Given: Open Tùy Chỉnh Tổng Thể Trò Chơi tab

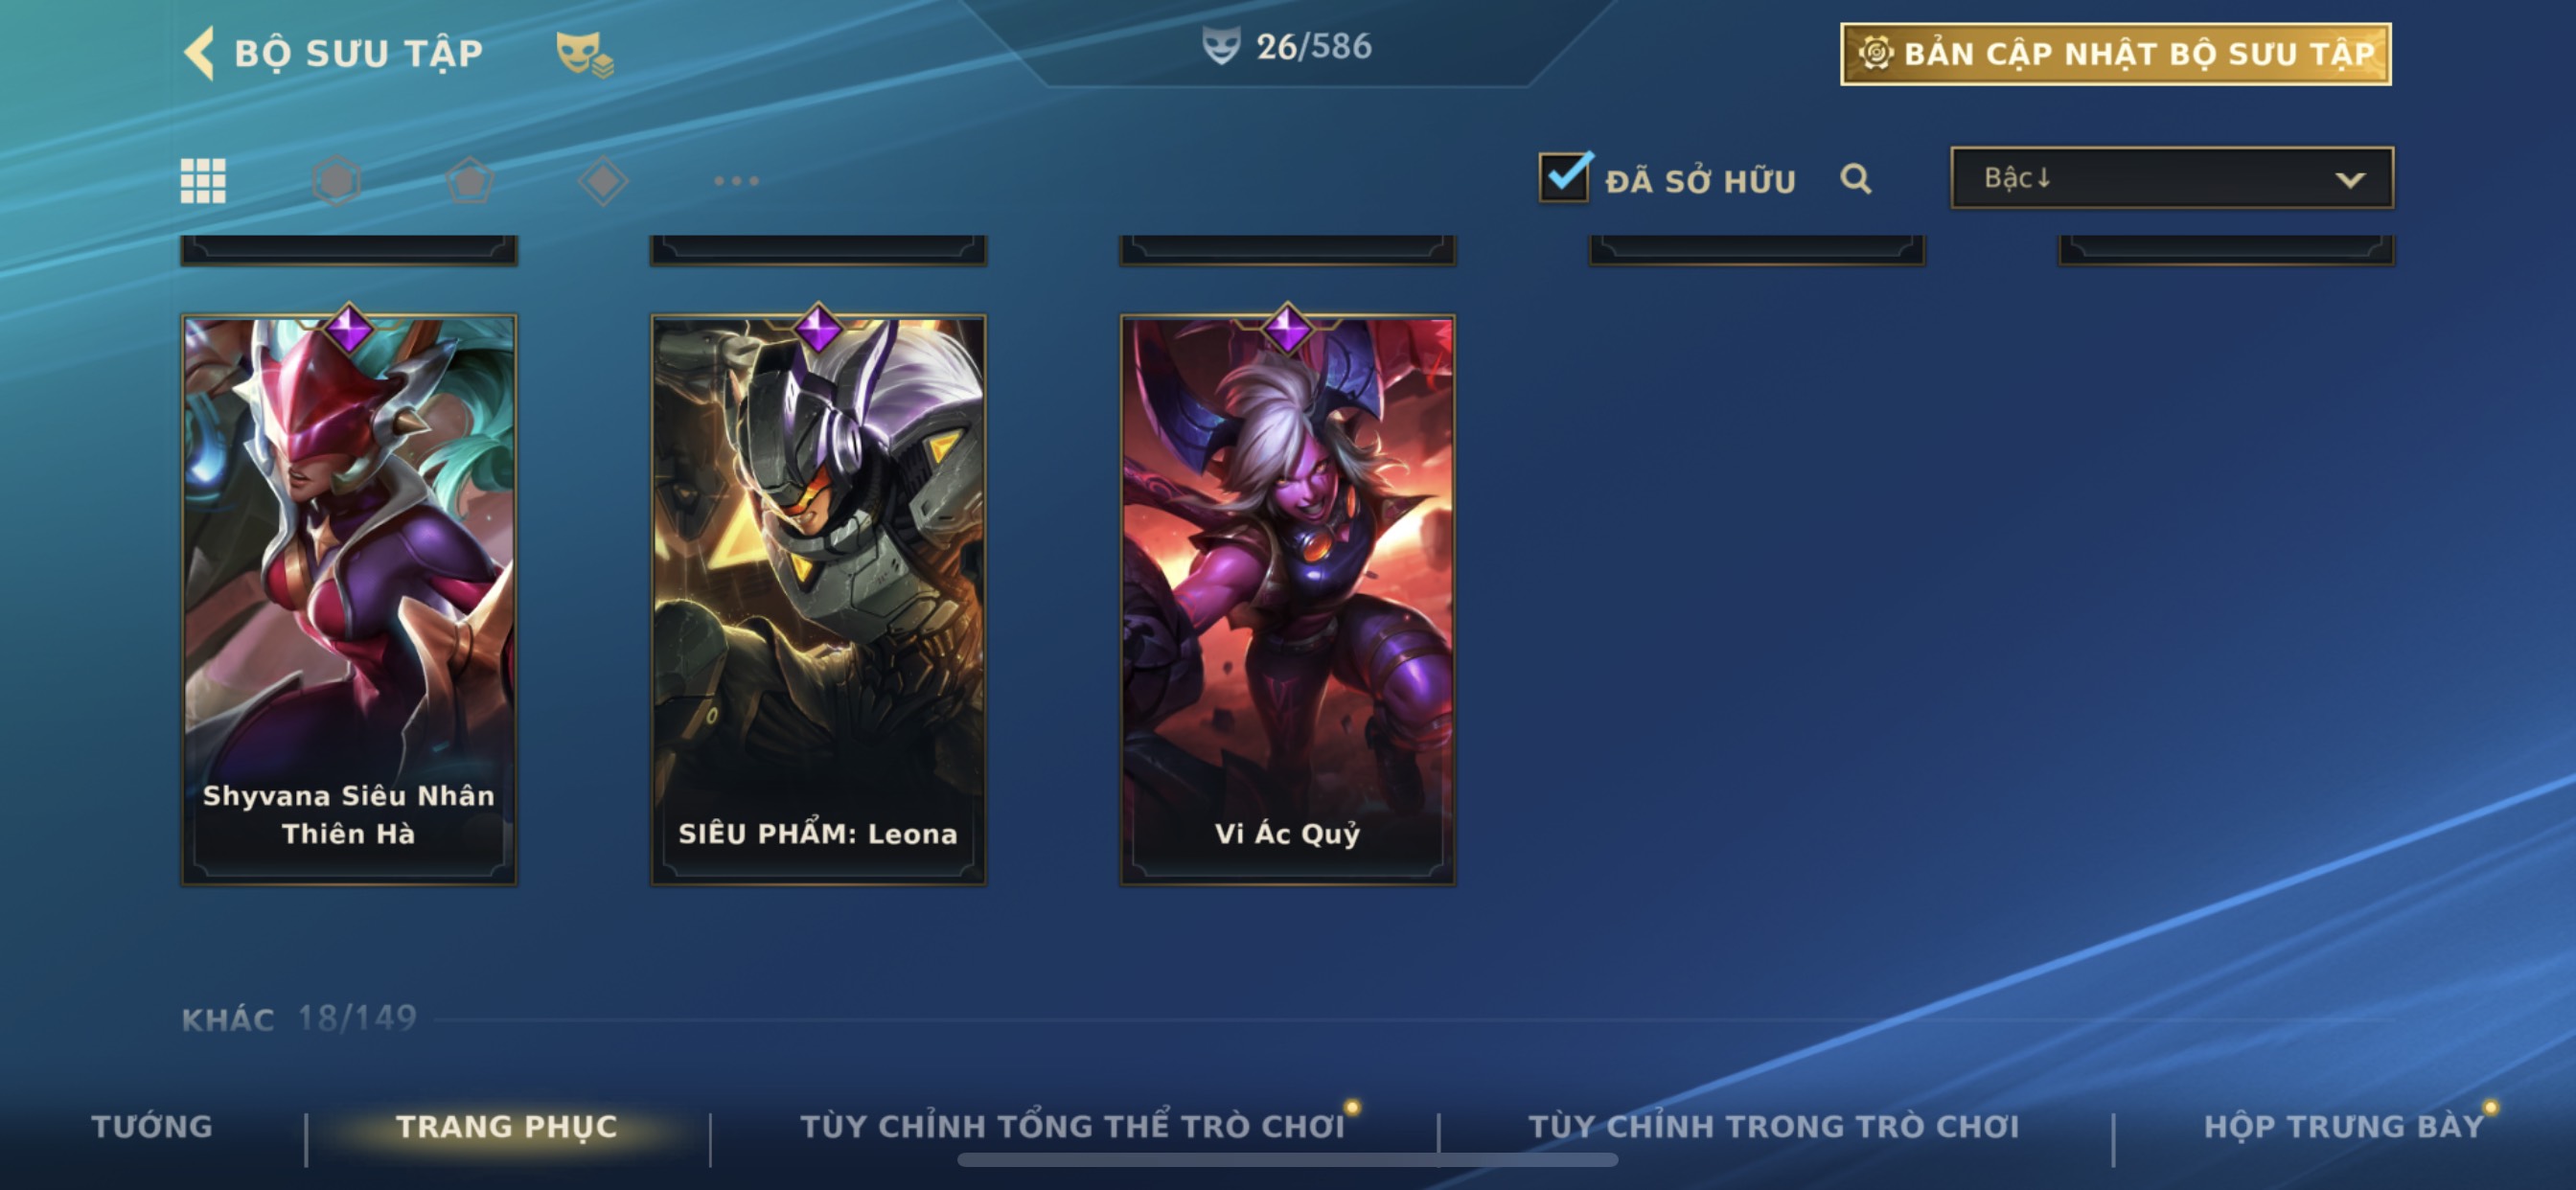Looking at the screenshot, I should pyautogui.click(x=1072, y=1127).
